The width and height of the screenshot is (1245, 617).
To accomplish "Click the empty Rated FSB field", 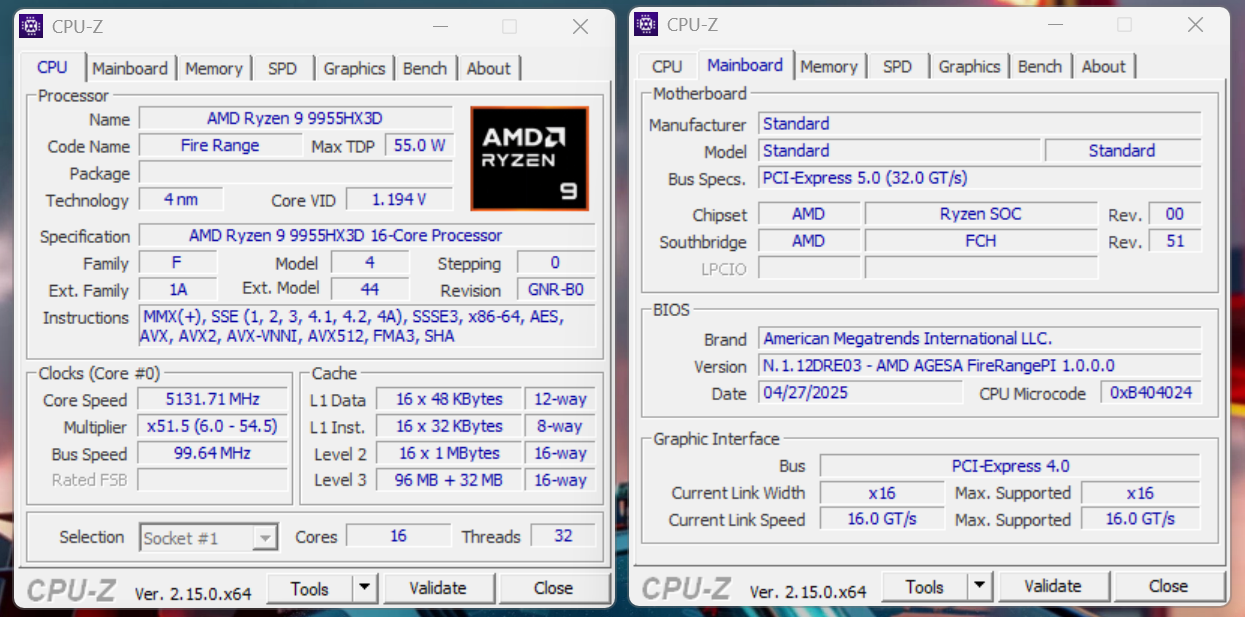I will [211, 480].
